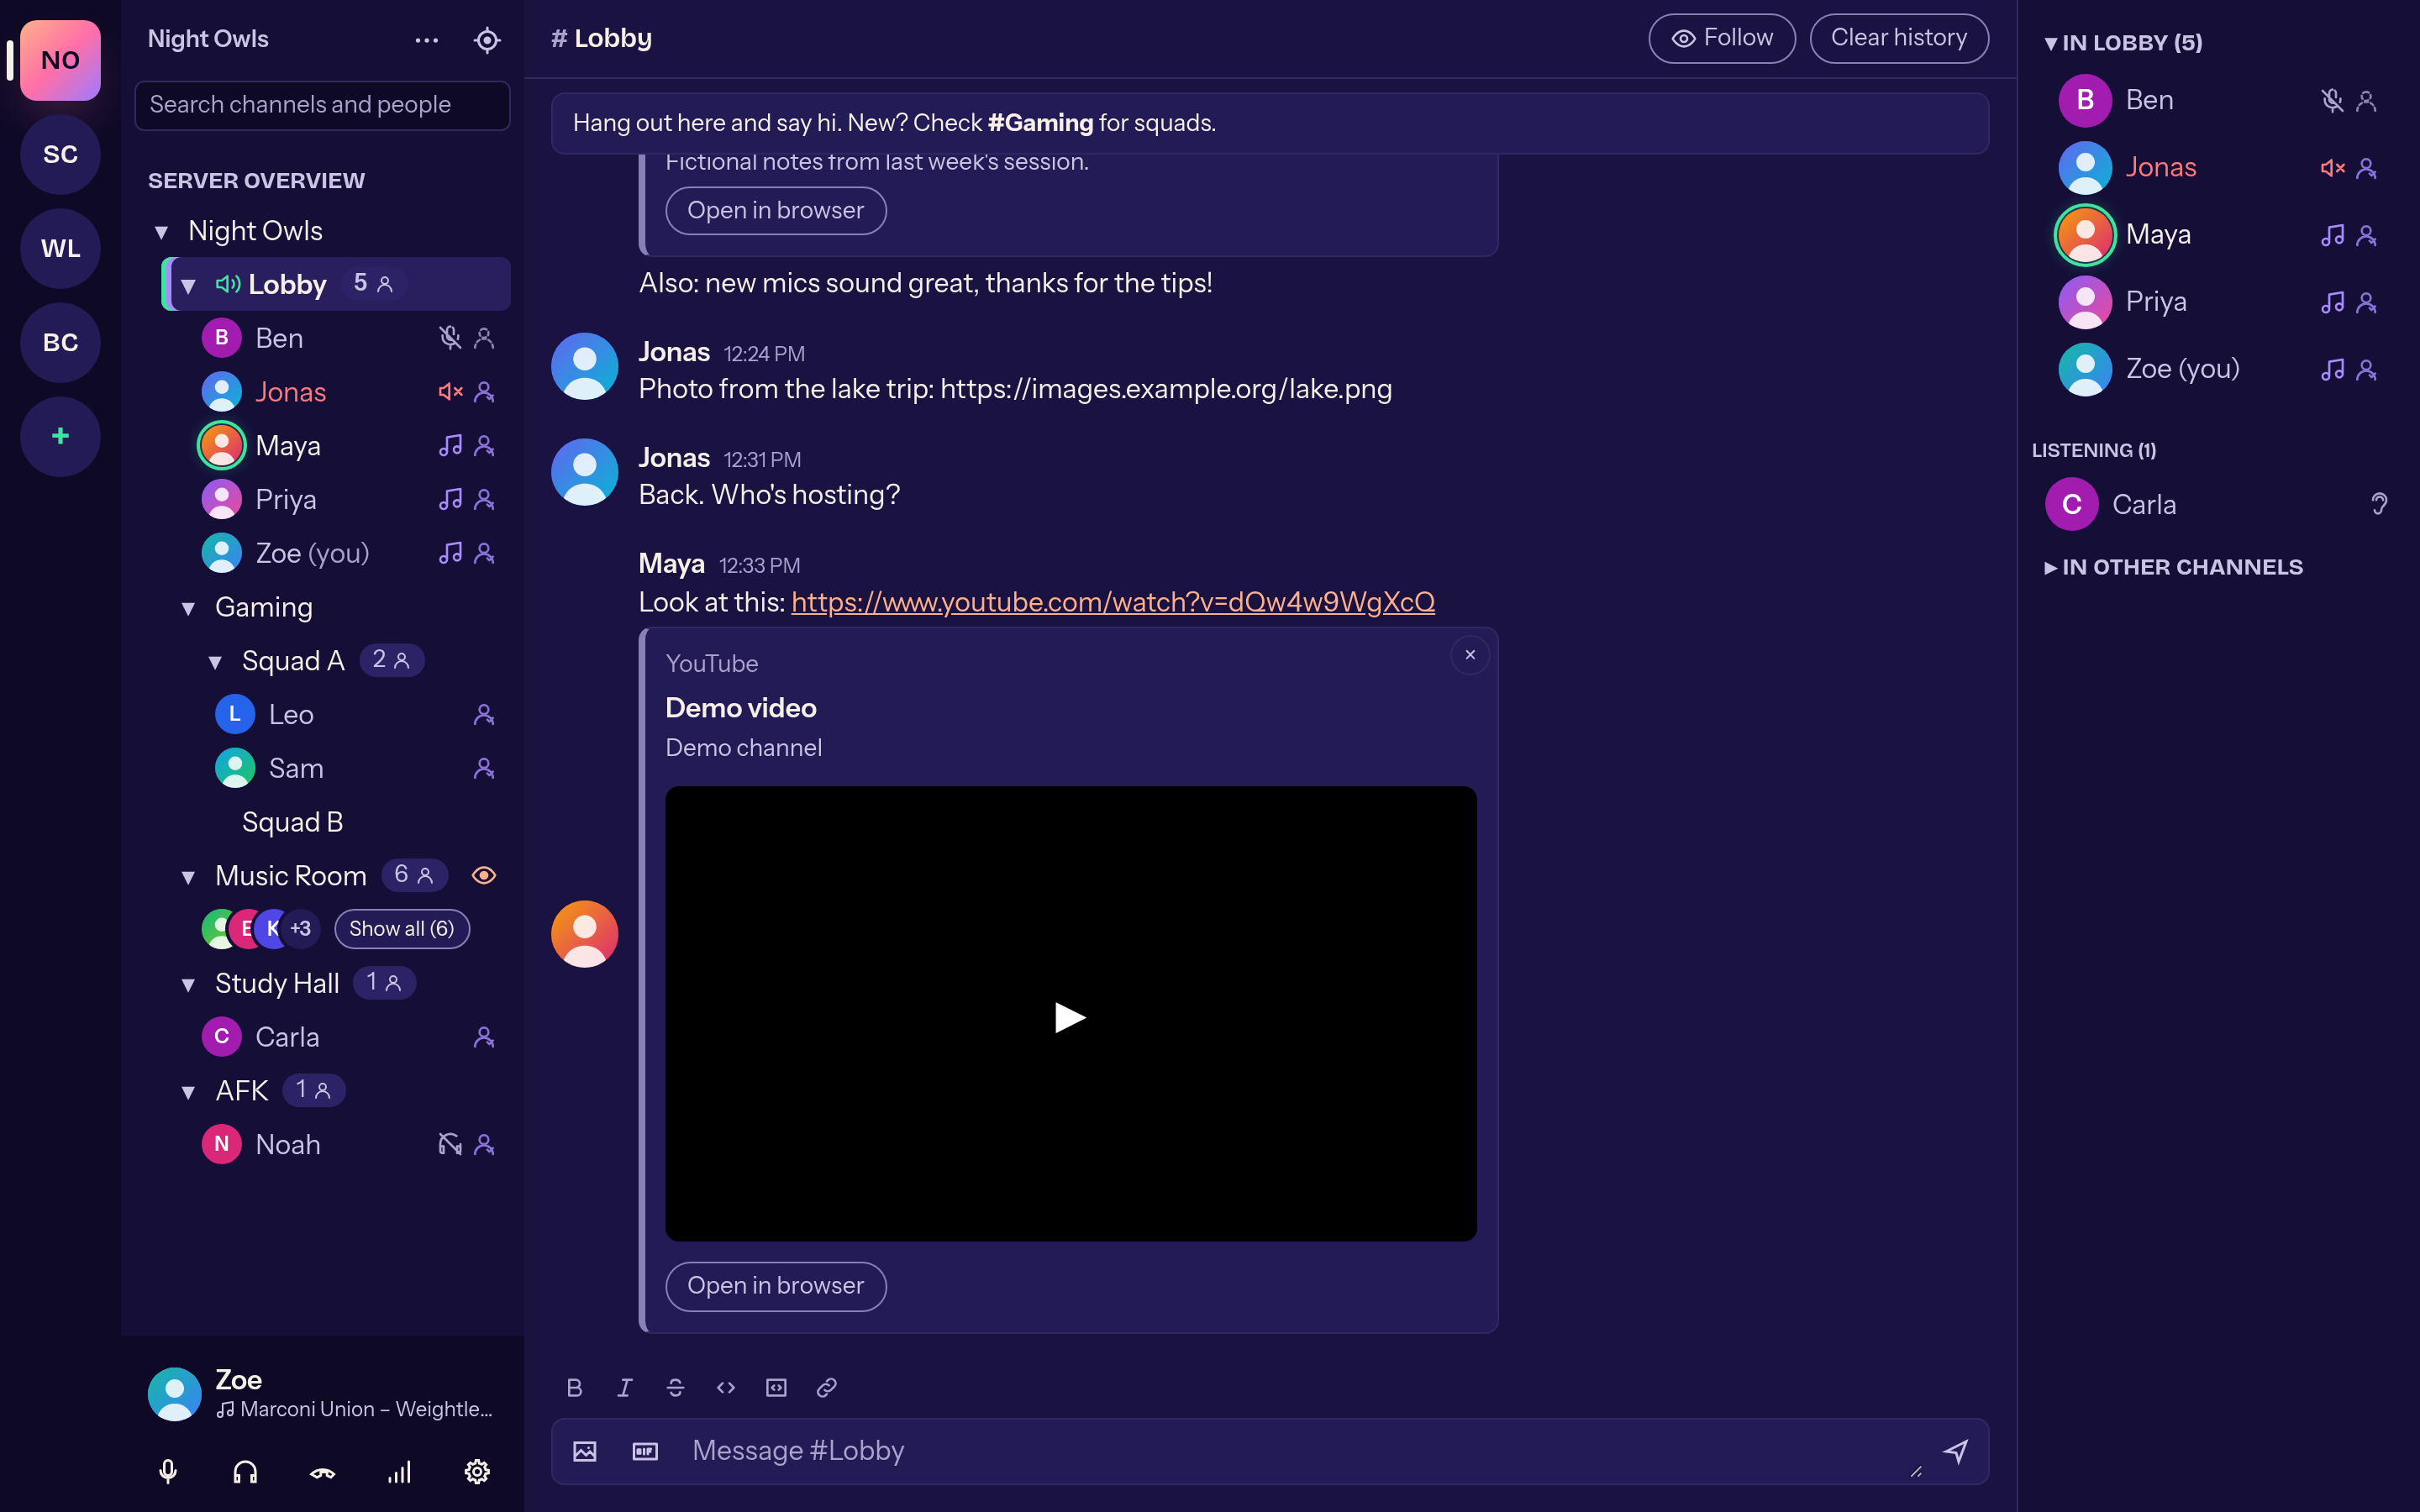The image size is (2420, 1512).
Task: Attach an image to message
Action: [x=585, y=1451]
